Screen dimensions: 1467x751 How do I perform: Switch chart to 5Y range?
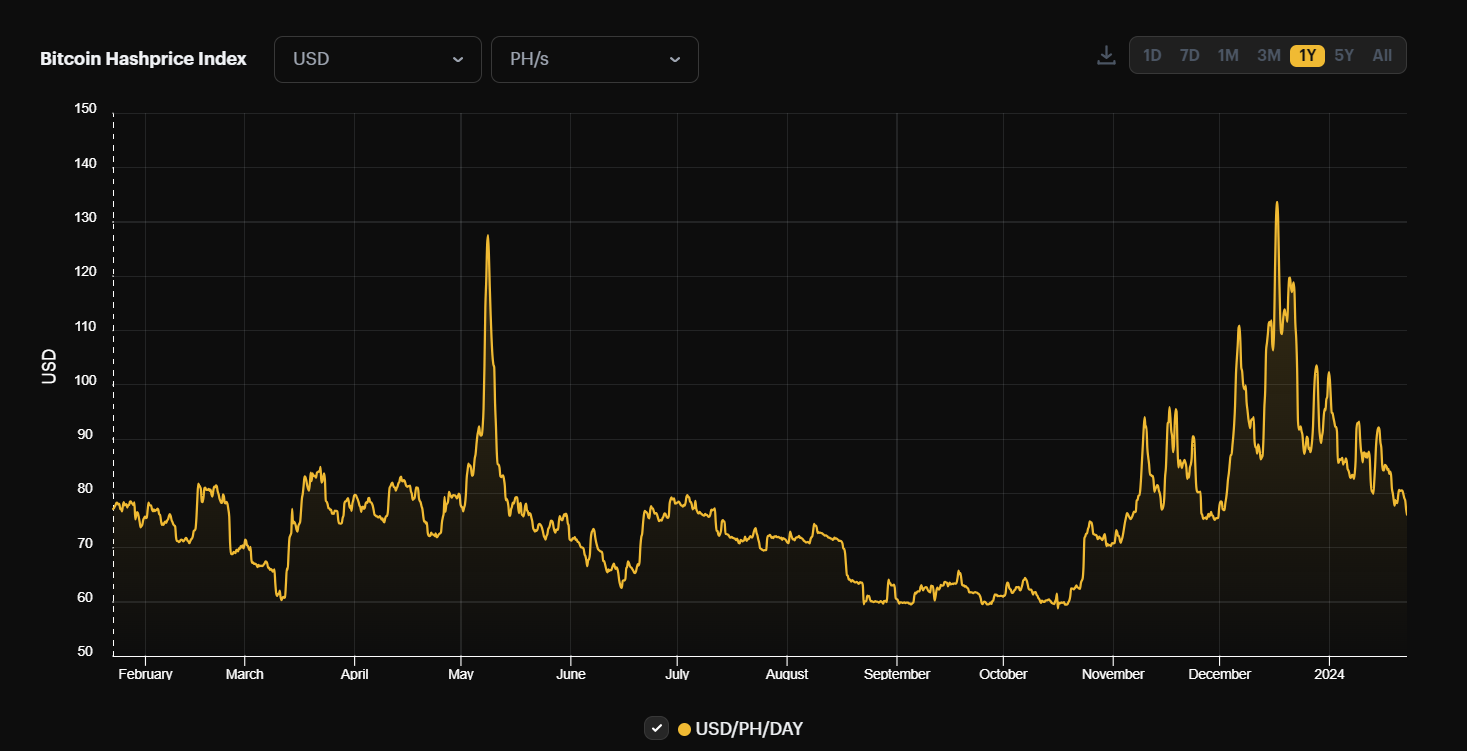(1344, 56)
